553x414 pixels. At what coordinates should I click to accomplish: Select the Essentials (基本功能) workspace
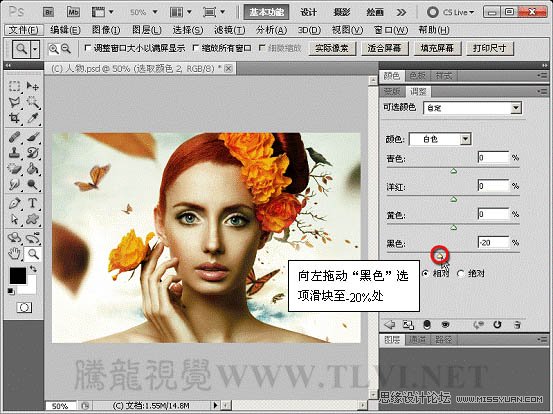point(267,12)
